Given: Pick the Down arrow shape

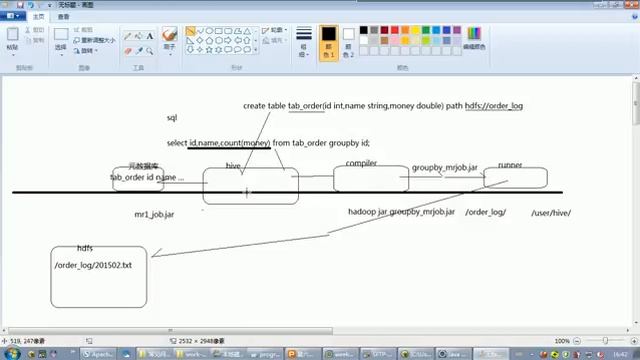Looking at the screenshot, I should pos(190,49).
